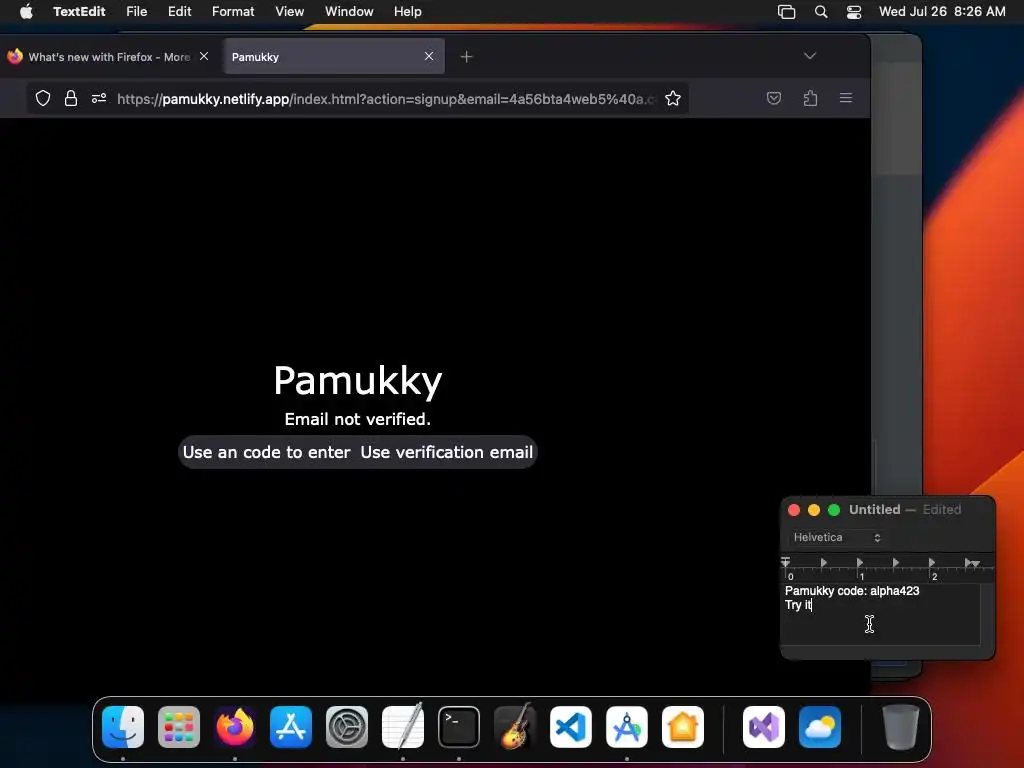1024x768 pixels.
Task: Select the Pamukky browser tab
Action: [x=334, y=56]
